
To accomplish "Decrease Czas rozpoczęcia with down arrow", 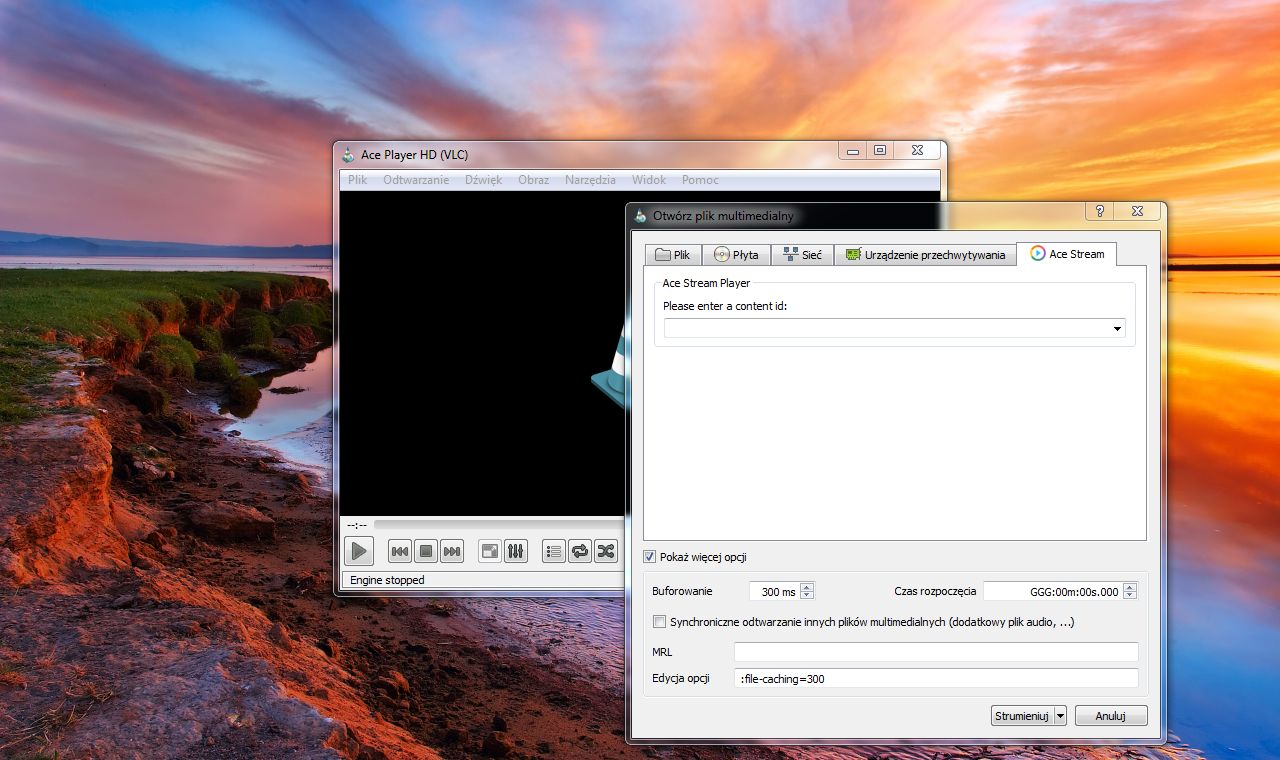I will pos(1130,595).
